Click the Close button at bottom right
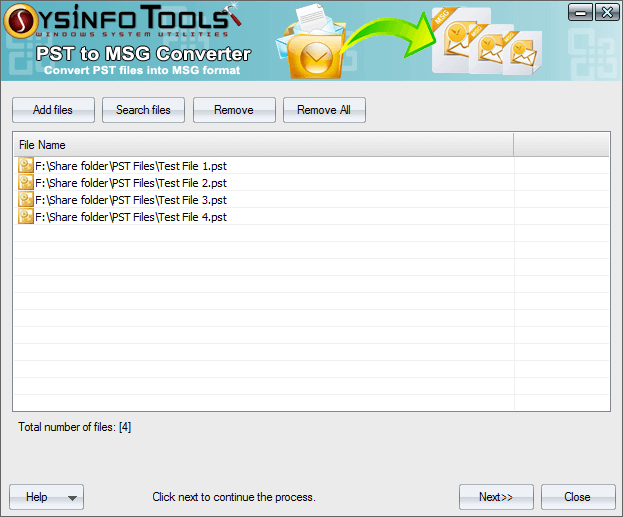The height and width of the screenshot is (517, 623). [577, 497]
